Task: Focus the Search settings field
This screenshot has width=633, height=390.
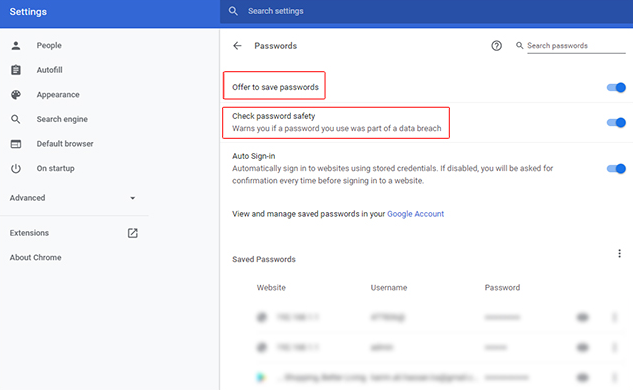Action: pos(426,11)
